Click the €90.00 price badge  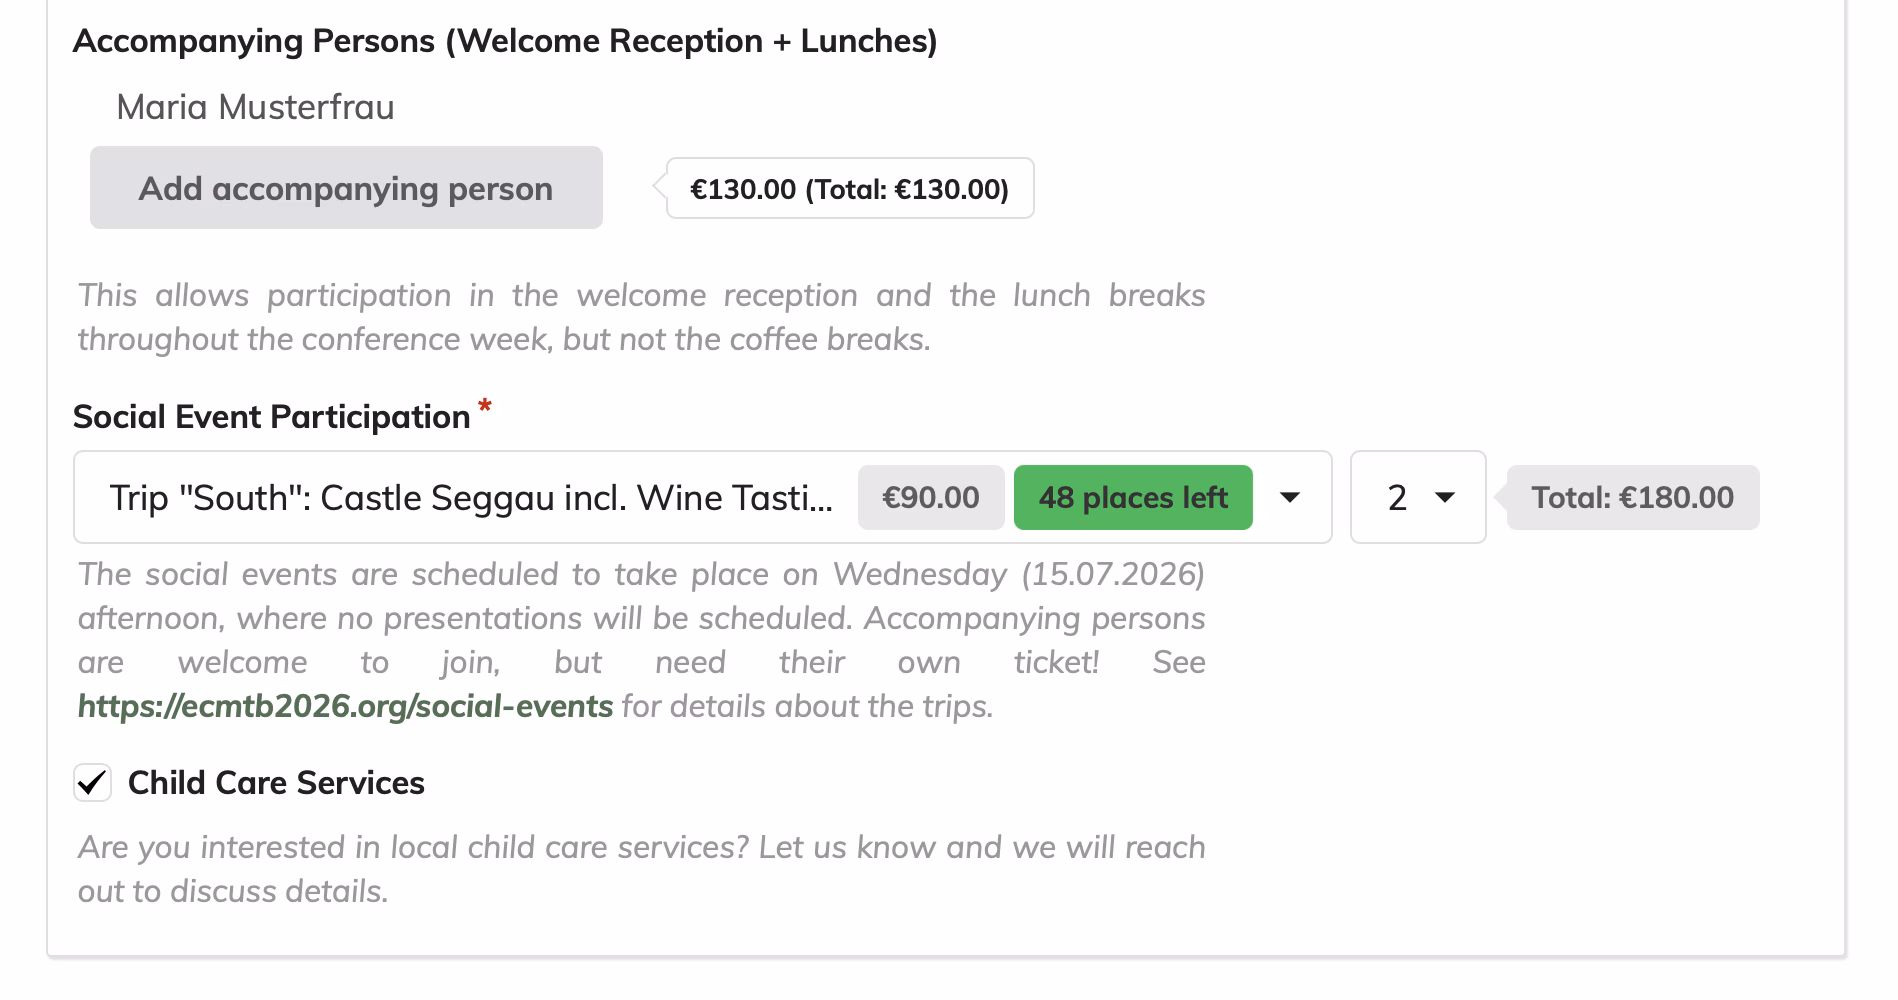930,497
